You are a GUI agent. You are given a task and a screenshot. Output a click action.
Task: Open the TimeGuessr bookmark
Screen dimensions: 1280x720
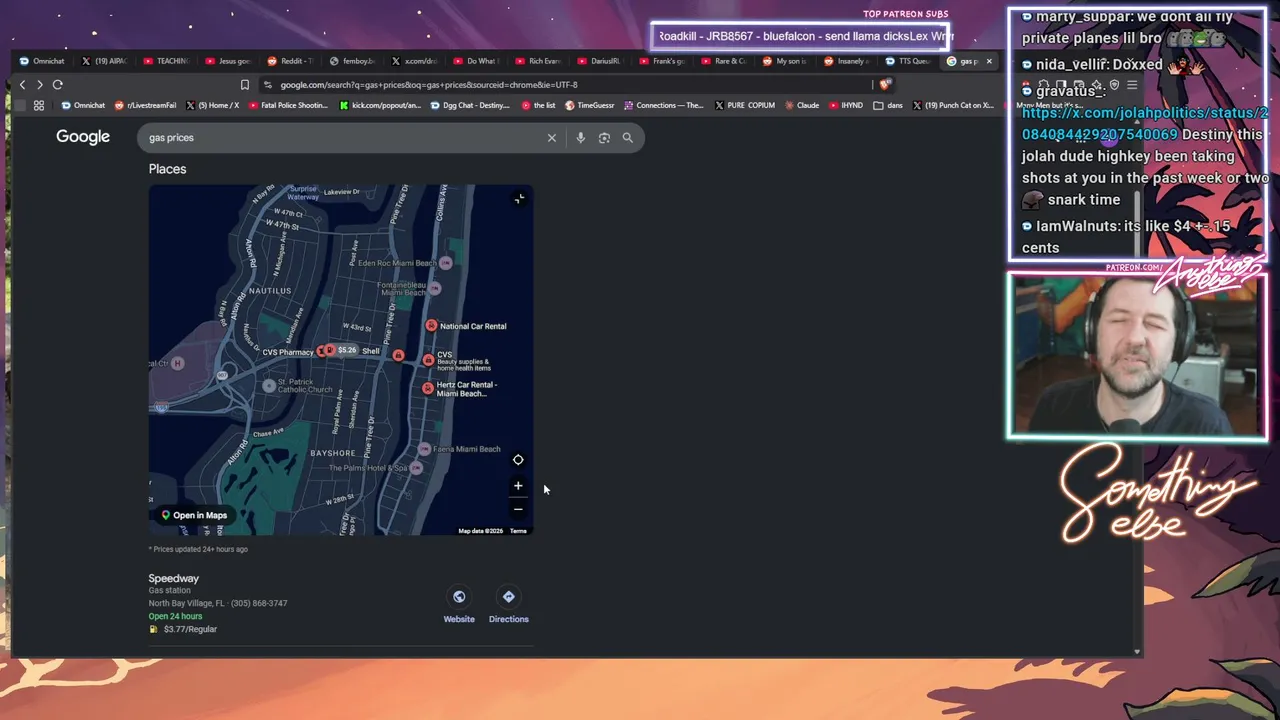[x=590, y=105]
